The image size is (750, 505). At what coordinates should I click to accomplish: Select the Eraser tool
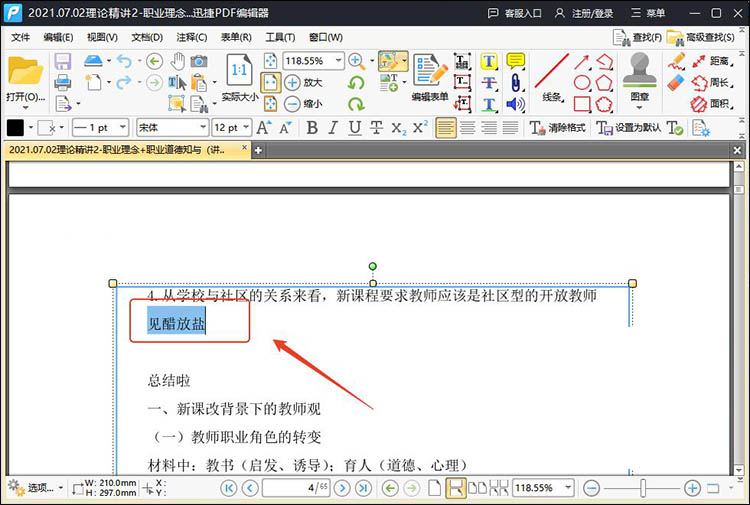coord(676,83)
